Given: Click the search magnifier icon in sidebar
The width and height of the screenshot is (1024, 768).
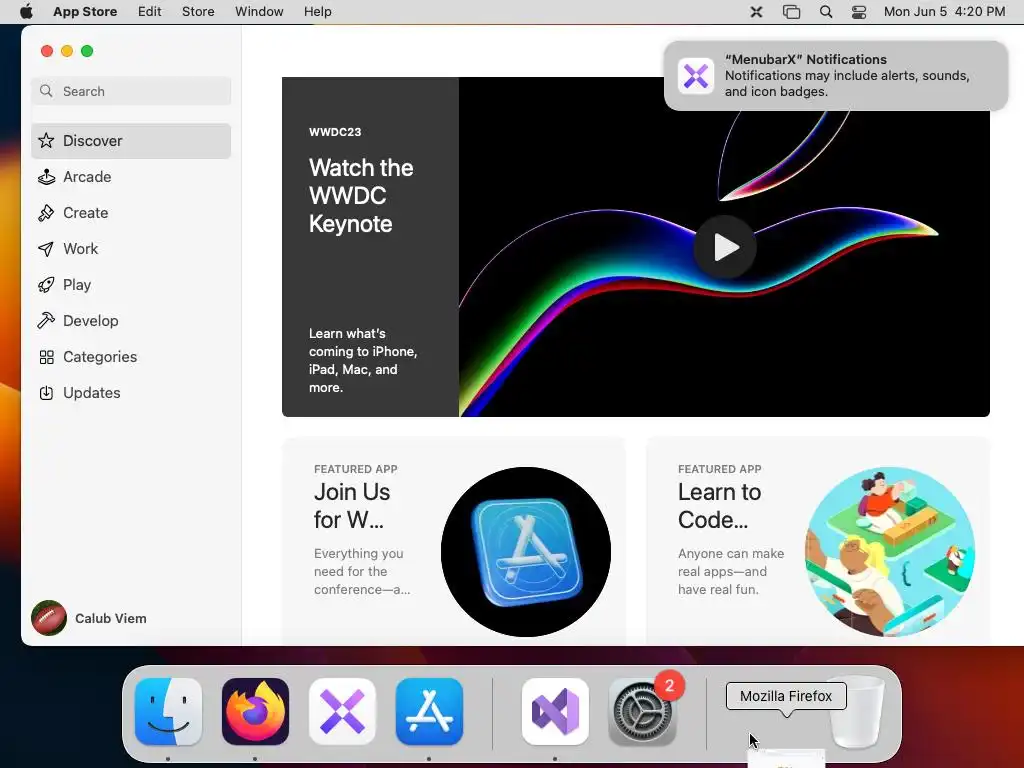Looking at the screenshot, I should (x=46, y=91).
